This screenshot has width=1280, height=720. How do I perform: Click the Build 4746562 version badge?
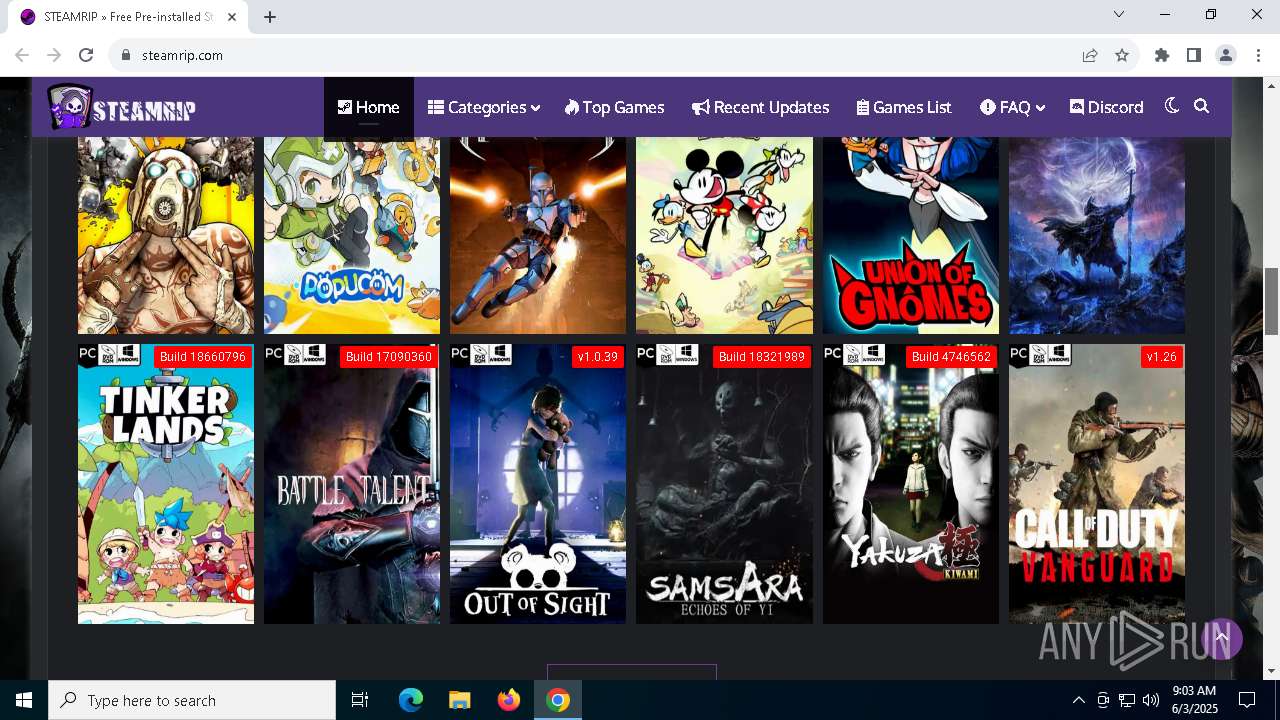(951, 357)
